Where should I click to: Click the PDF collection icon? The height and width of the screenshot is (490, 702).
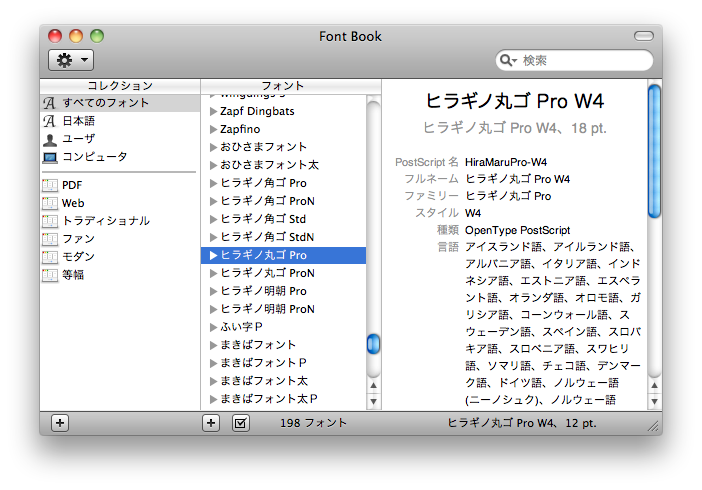tap(50, 185)
